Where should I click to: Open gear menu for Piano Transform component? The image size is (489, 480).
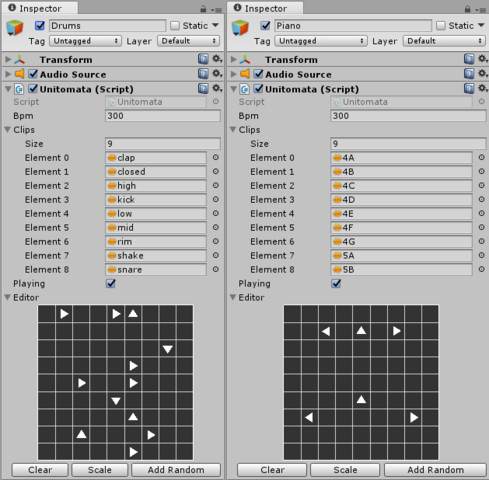pyautogui.click(x=483, y=59)
